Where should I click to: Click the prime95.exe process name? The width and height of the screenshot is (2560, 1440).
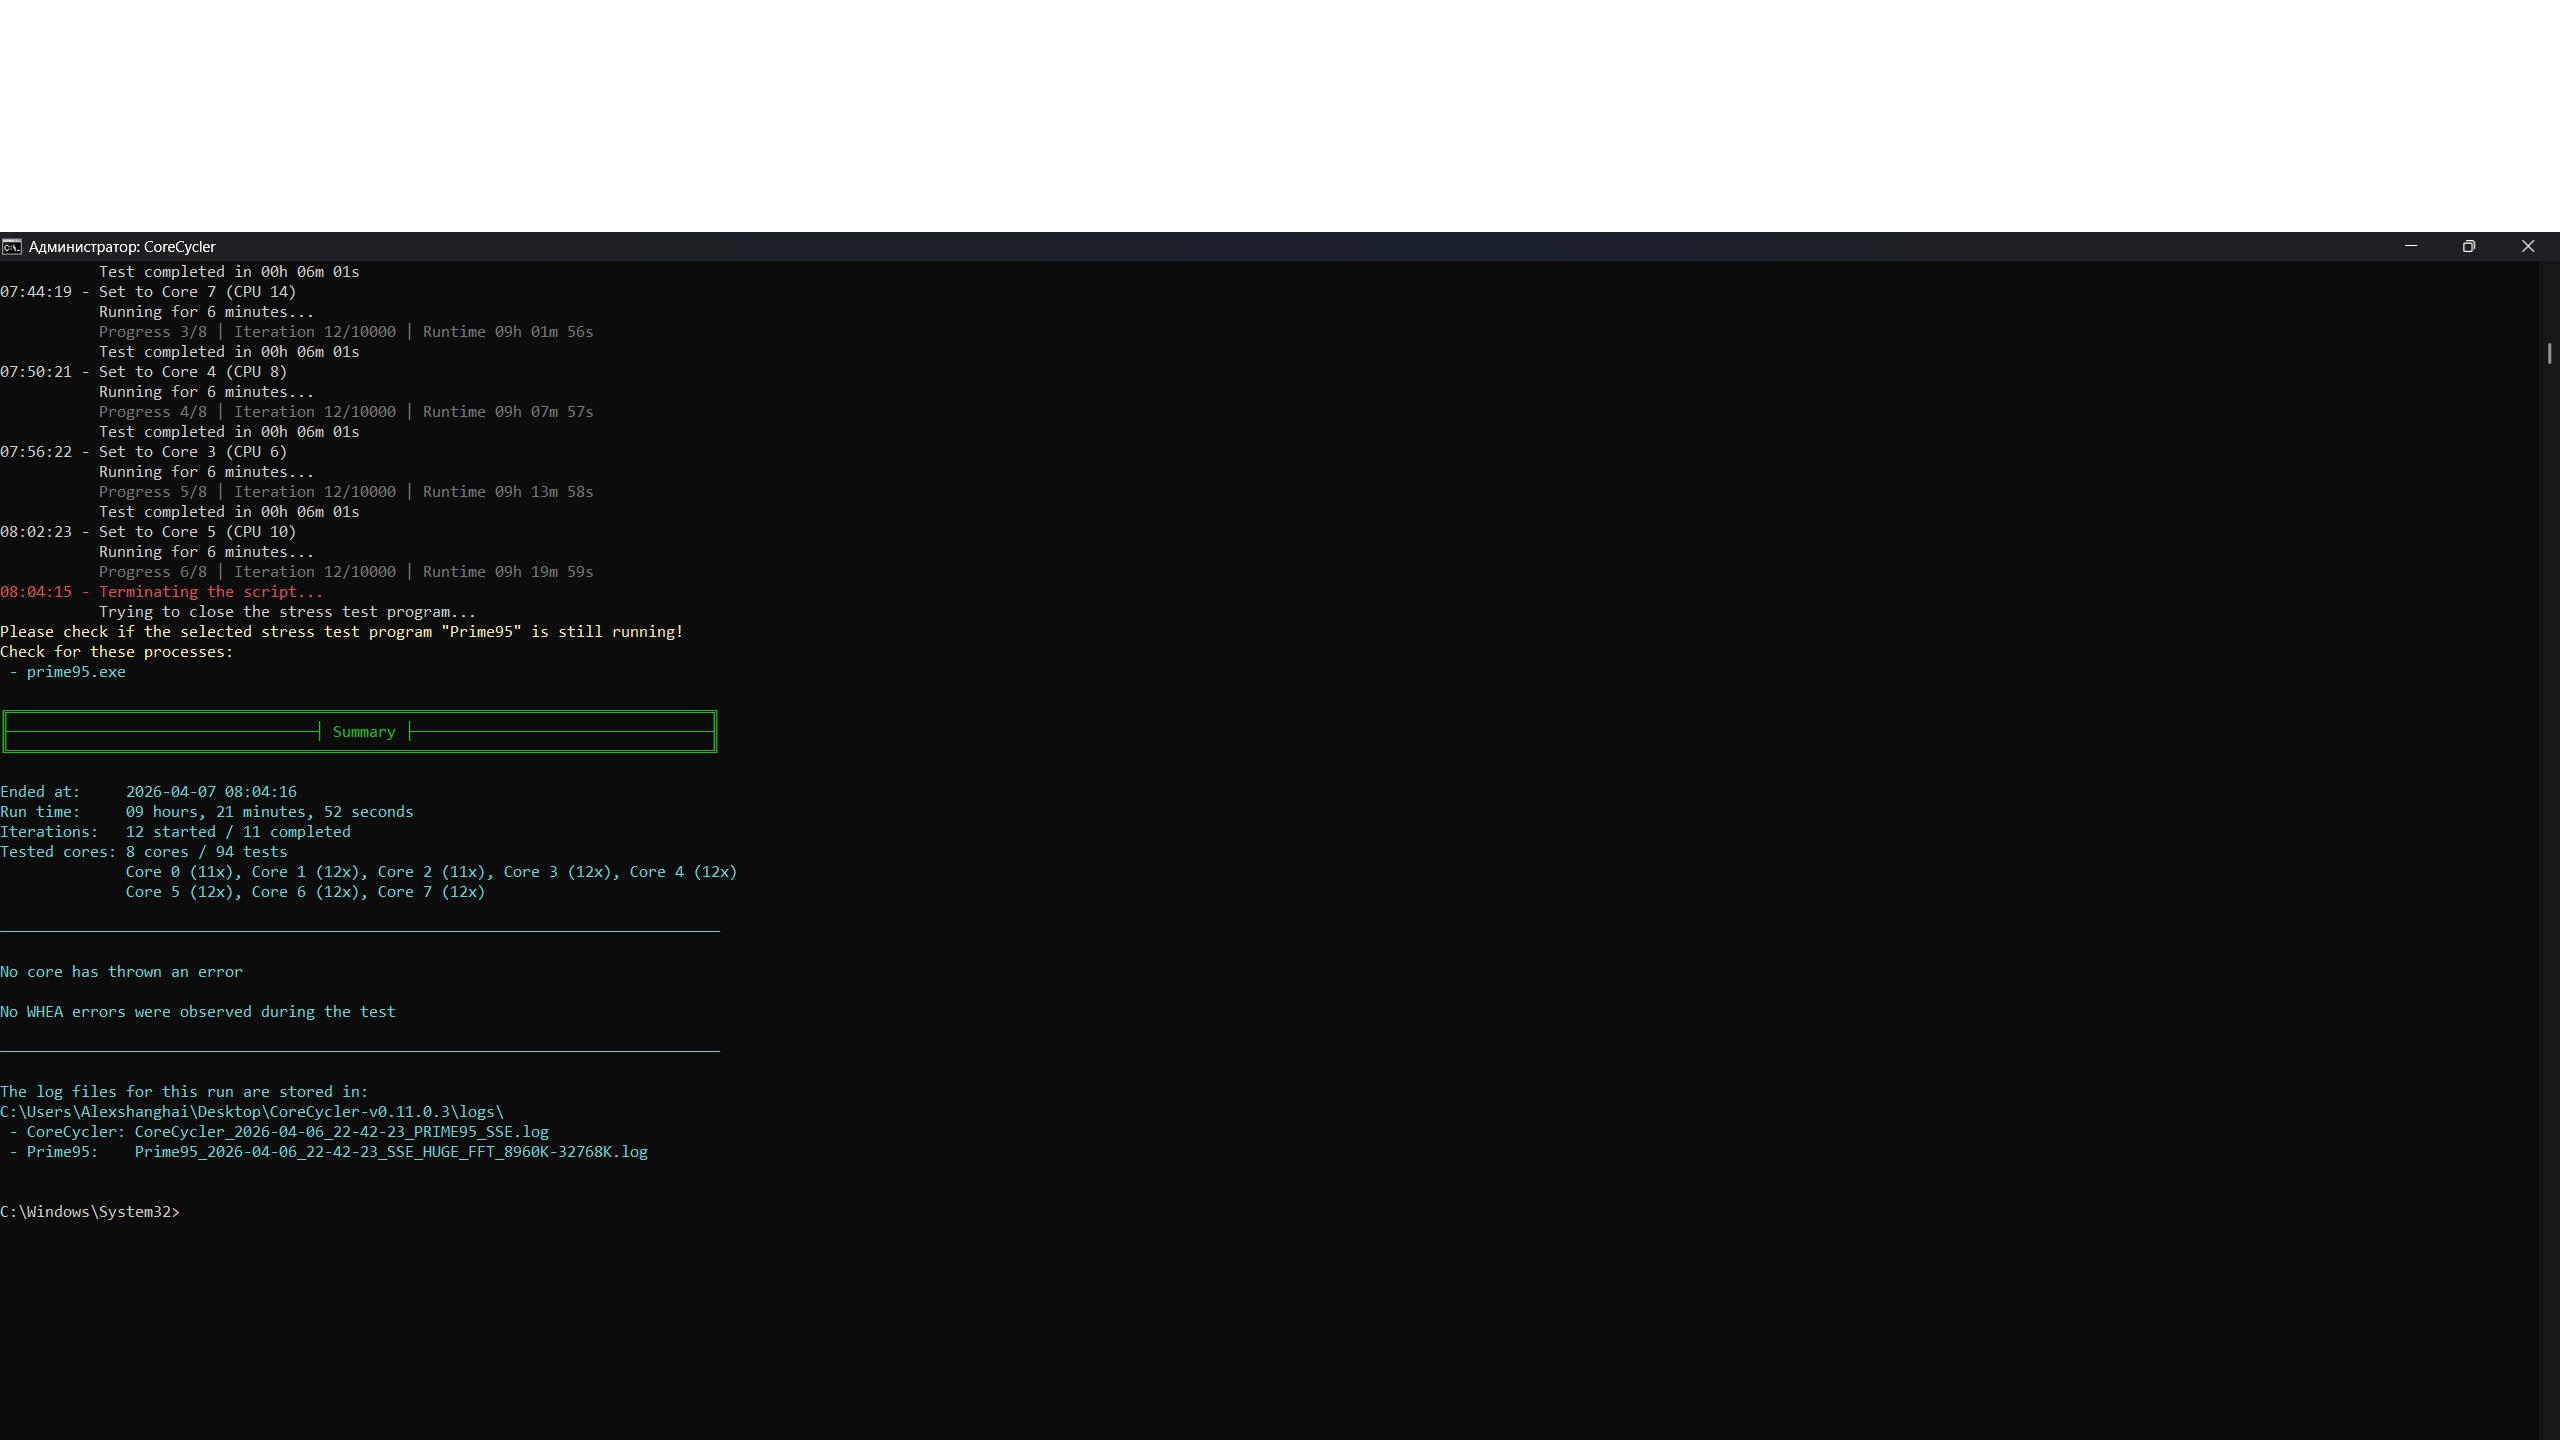[76, 672]
